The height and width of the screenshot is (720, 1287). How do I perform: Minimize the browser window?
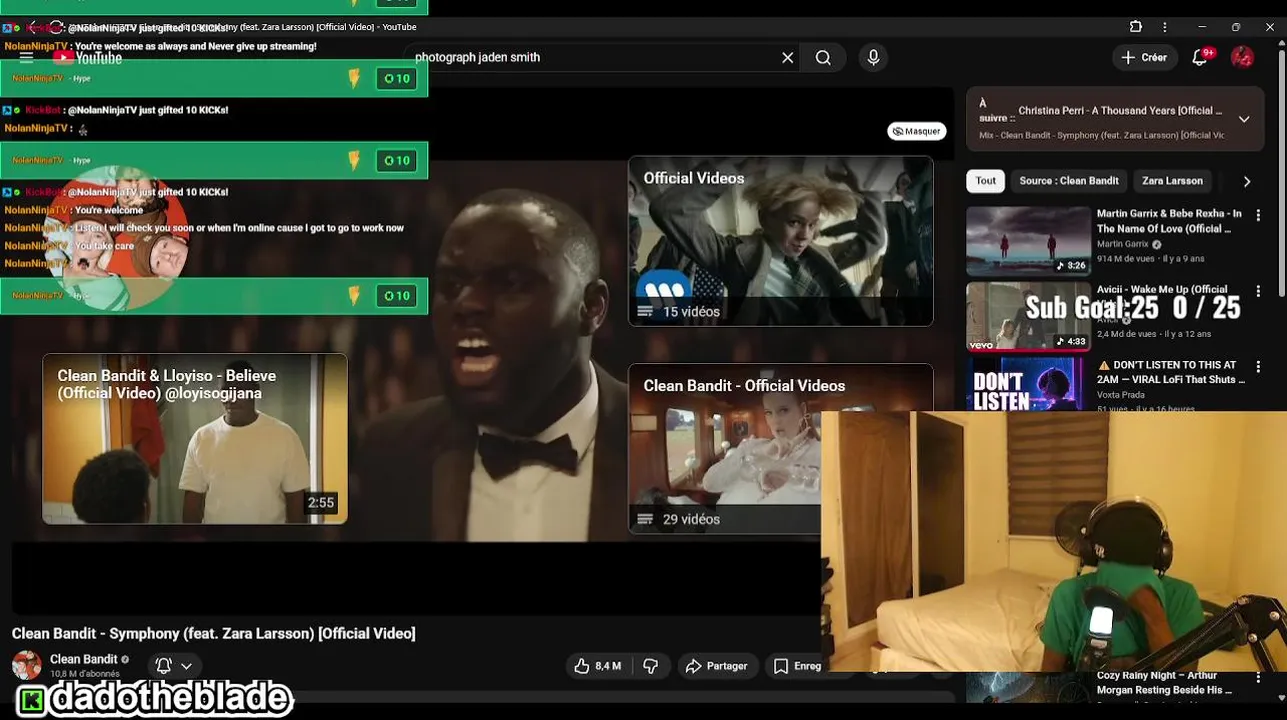point(1202,27)
